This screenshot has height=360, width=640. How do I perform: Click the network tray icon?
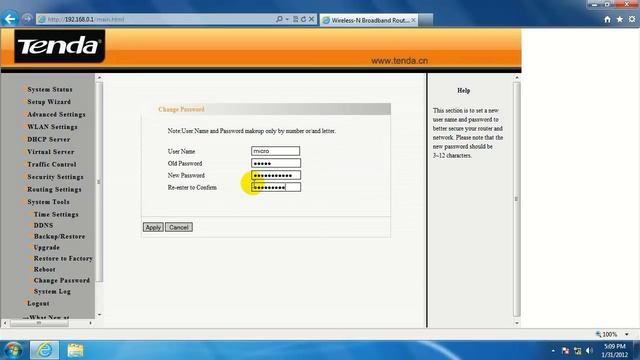click(x=577, y=351)
